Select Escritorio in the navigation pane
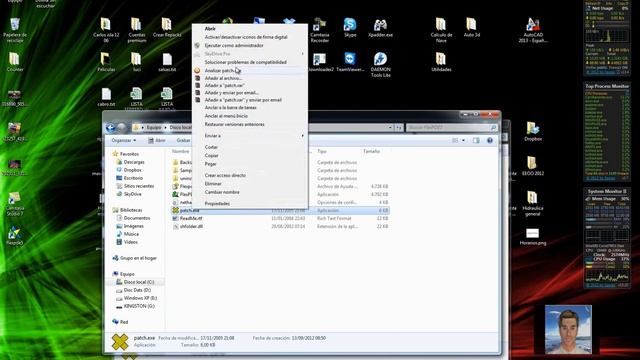This screenshot has height=360, width=640. (133, 178)
